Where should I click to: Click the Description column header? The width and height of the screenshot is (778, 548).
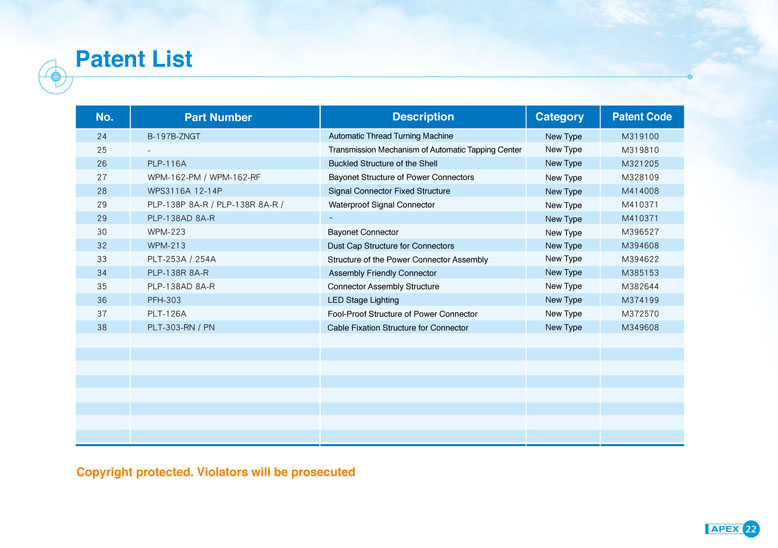pos(423,117)
